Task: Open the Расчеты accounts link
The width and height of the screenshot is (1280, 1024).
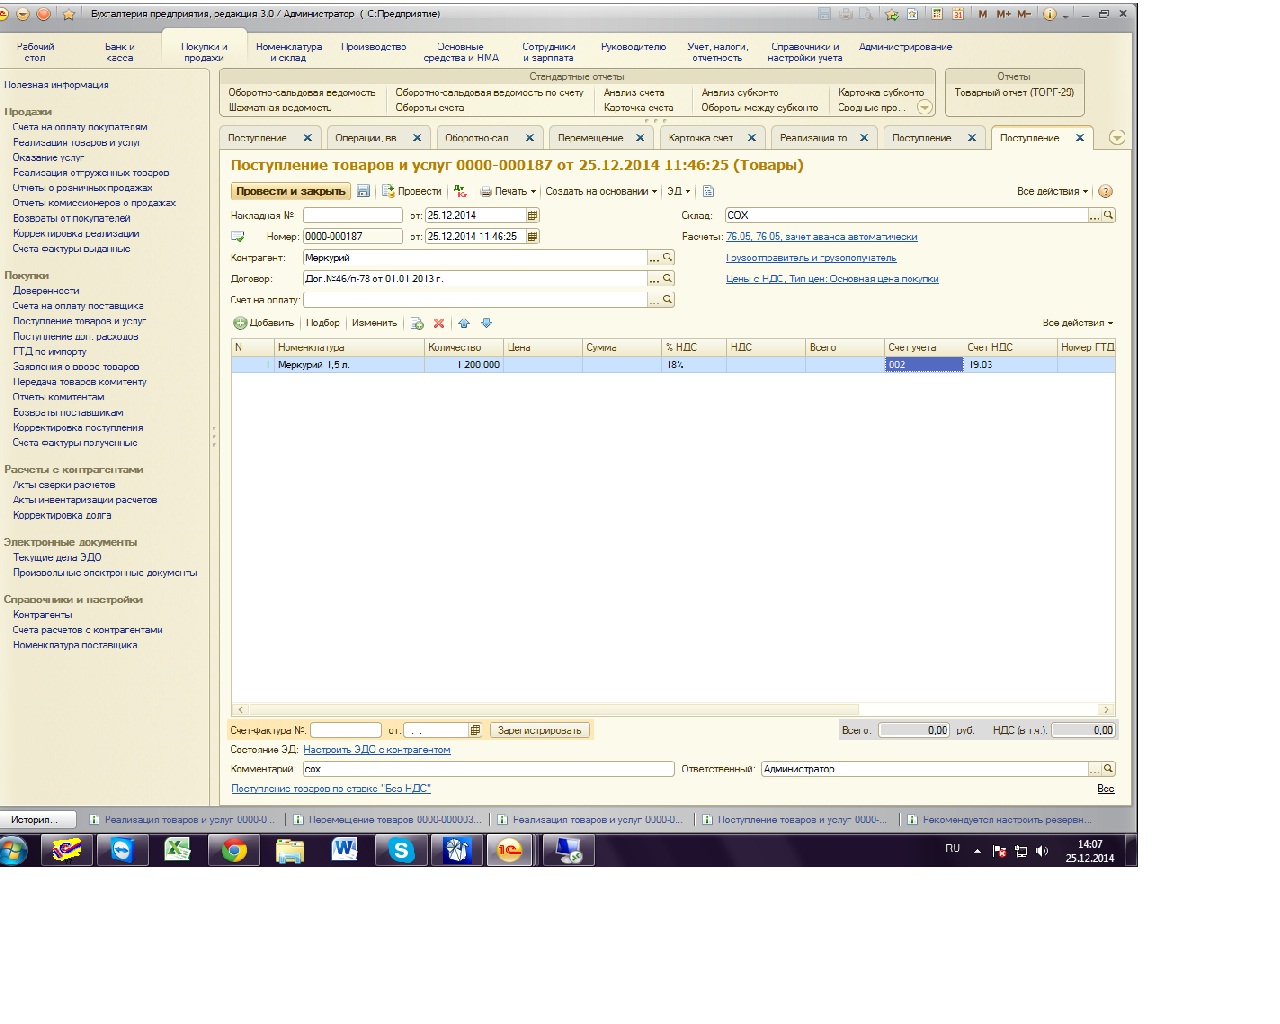Action: pyautogui.click(x=822, y=237)
